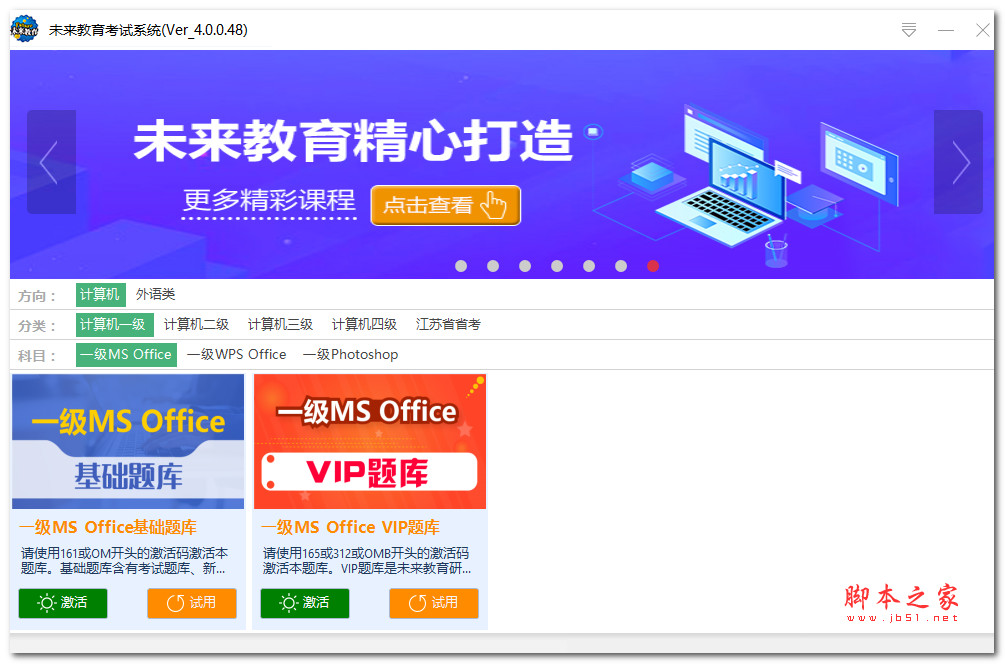The width and height of the screenshot is (1005, 664).
Task: Jump to the sixth banner dot
Action: point(621,266)
